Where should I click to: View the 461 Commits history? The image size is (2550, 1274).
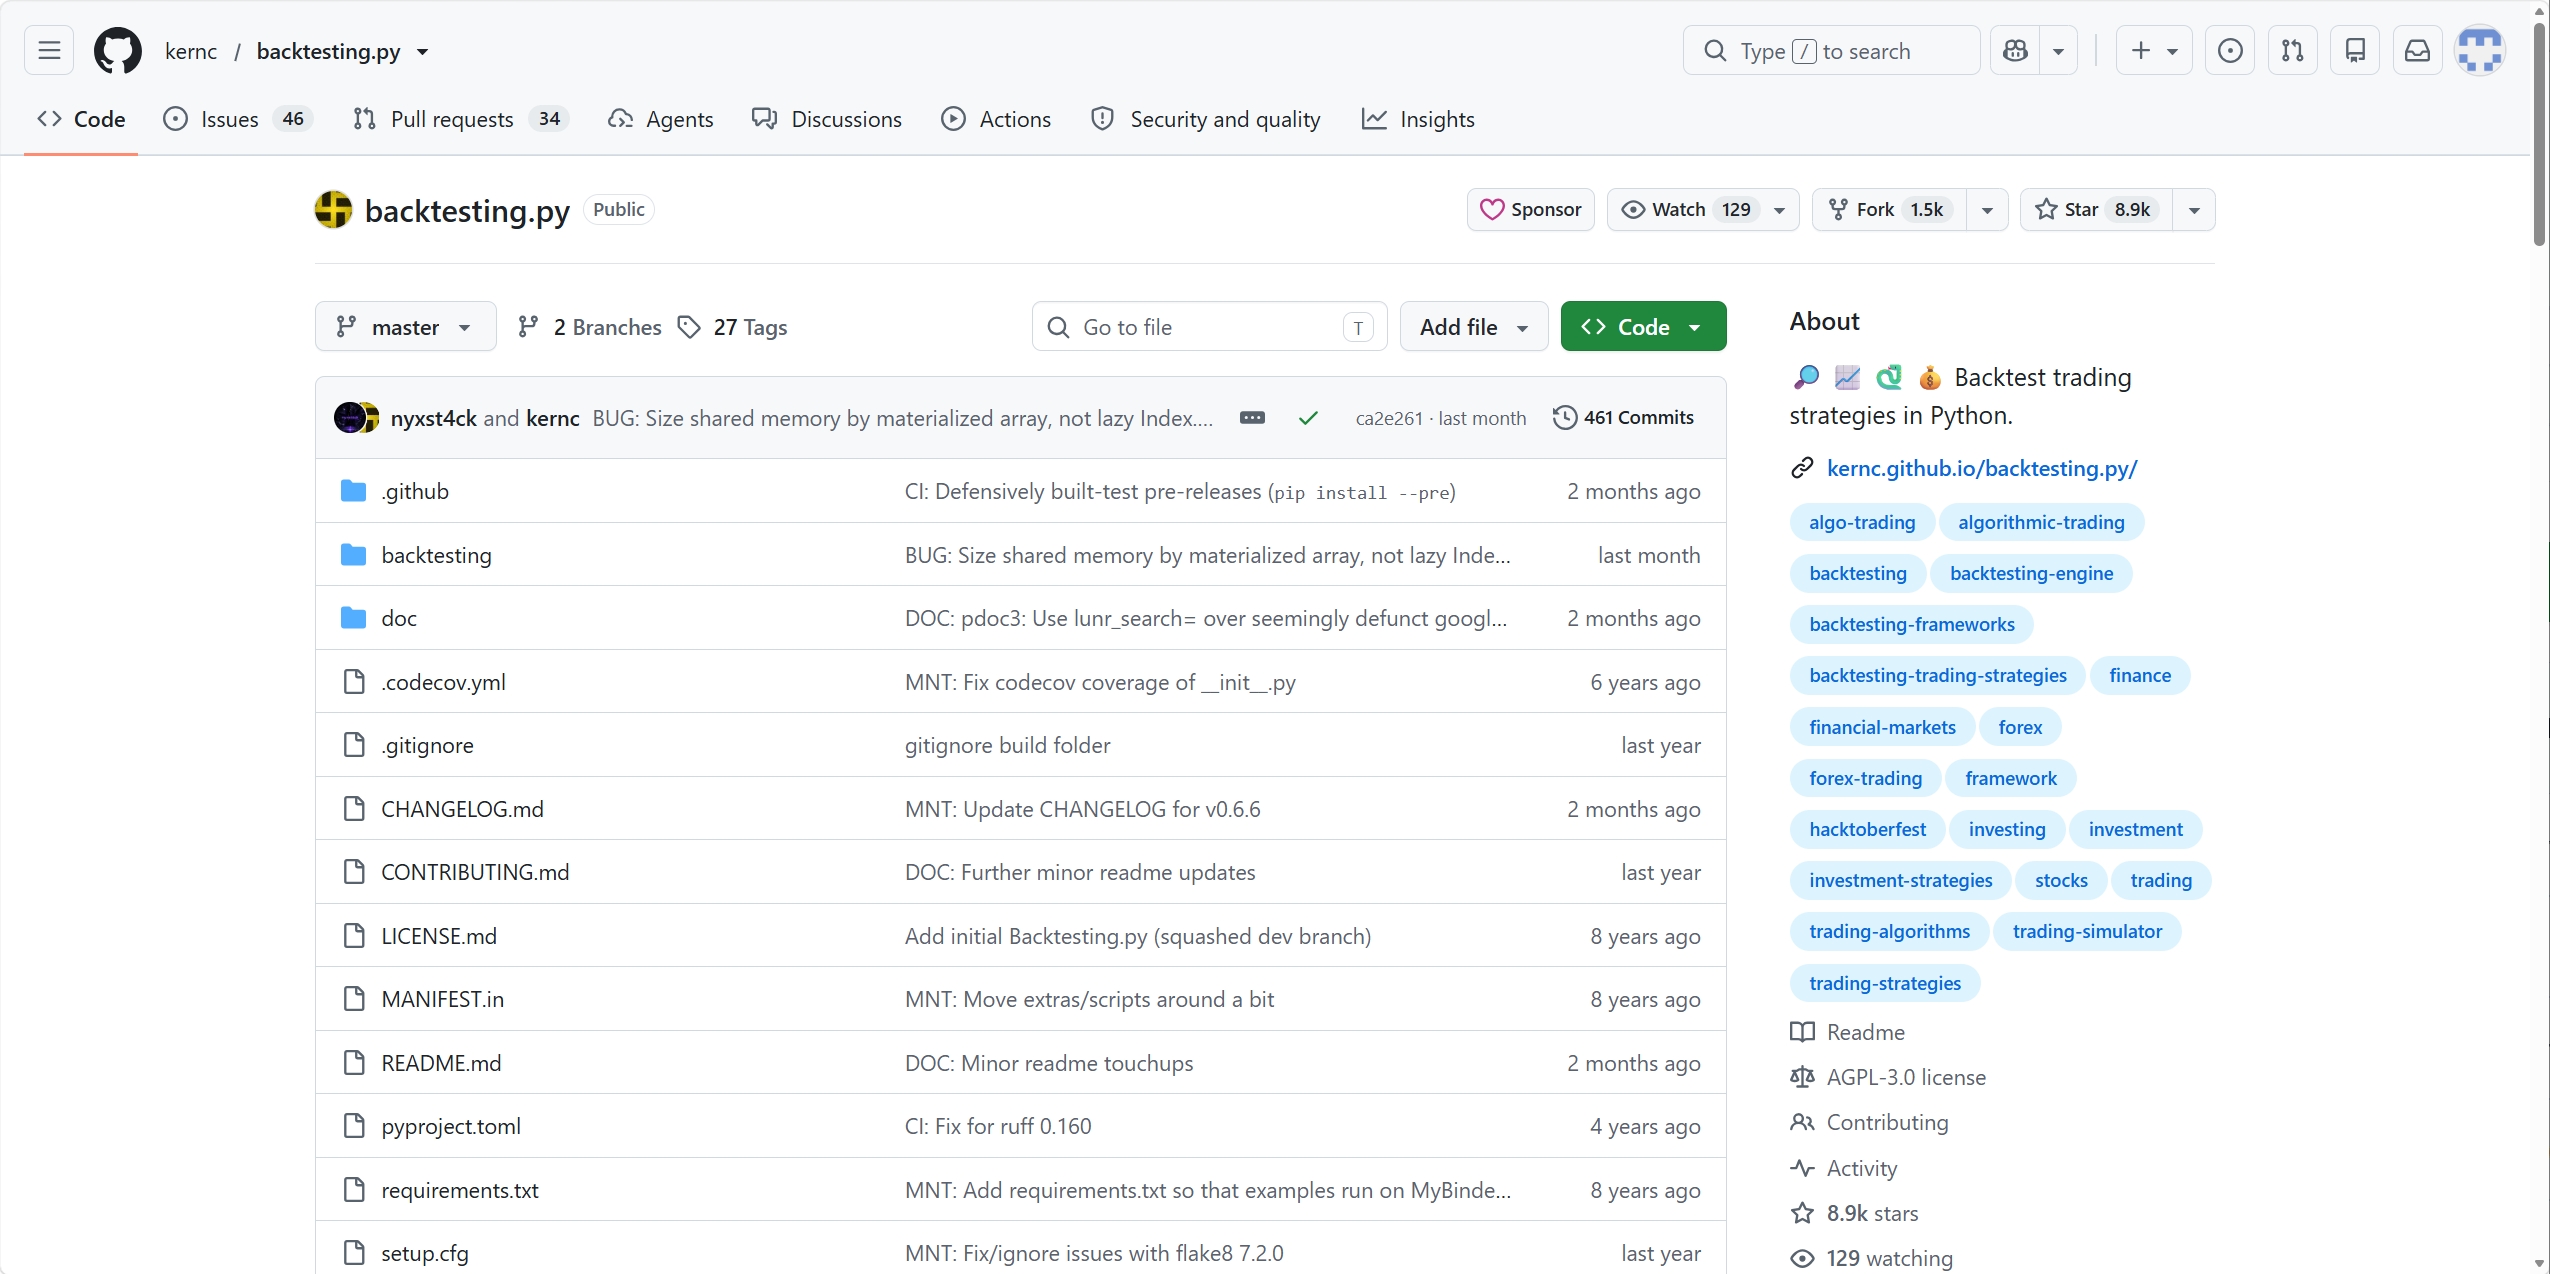pyautogui.click(x=1623, y=417)
